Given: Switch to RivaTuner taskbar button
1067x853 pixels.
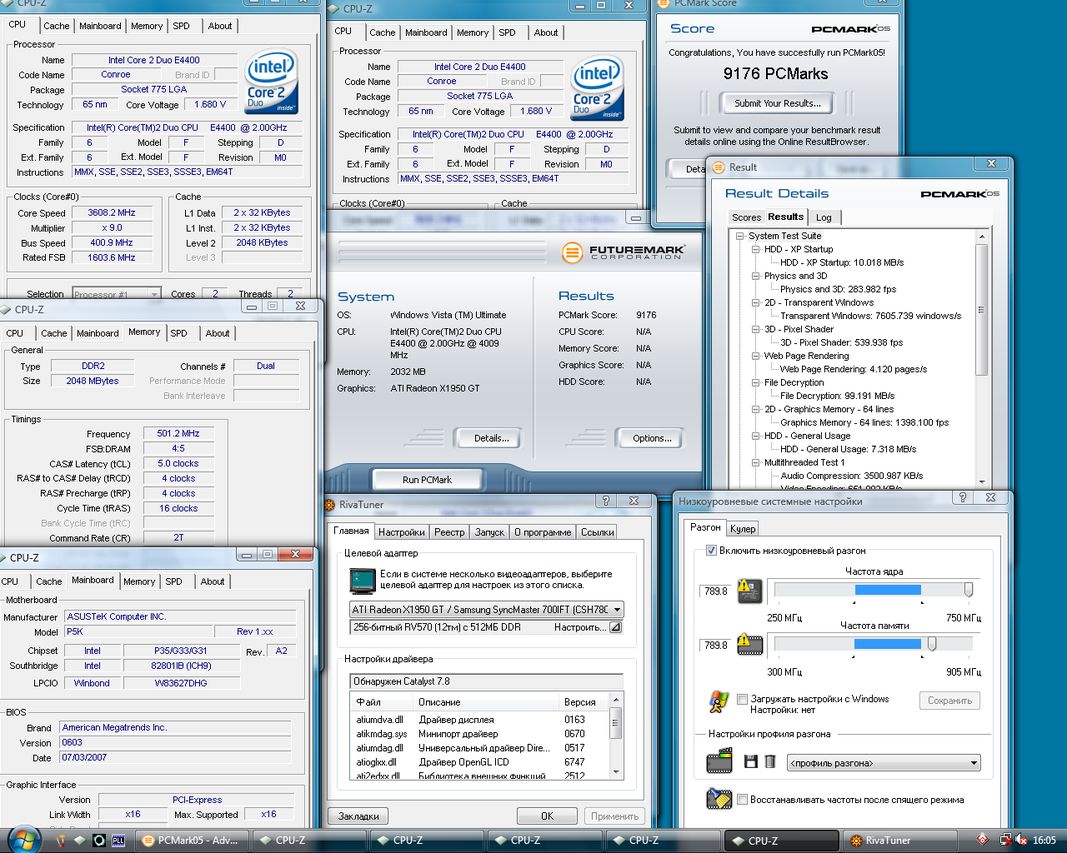Looking at the screenshot, I should click(x=901, y=840).
